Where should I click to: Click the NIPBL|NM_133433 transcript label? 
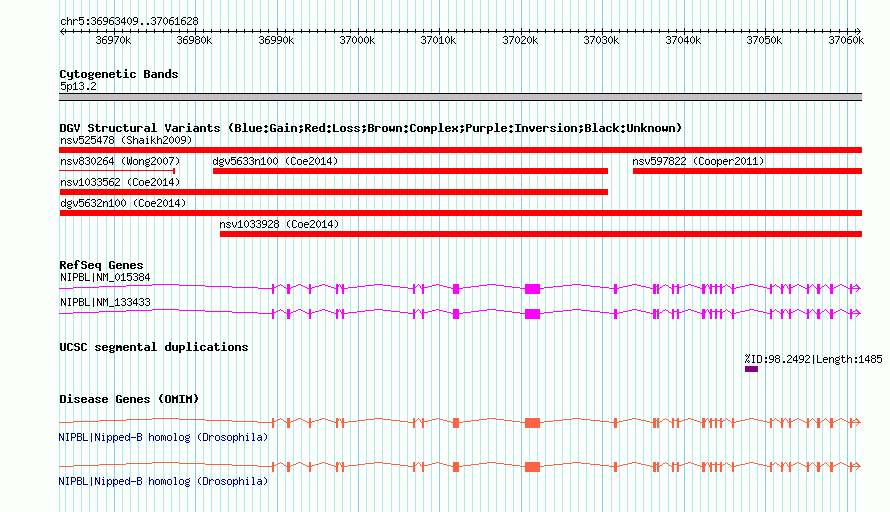point(105,303)
